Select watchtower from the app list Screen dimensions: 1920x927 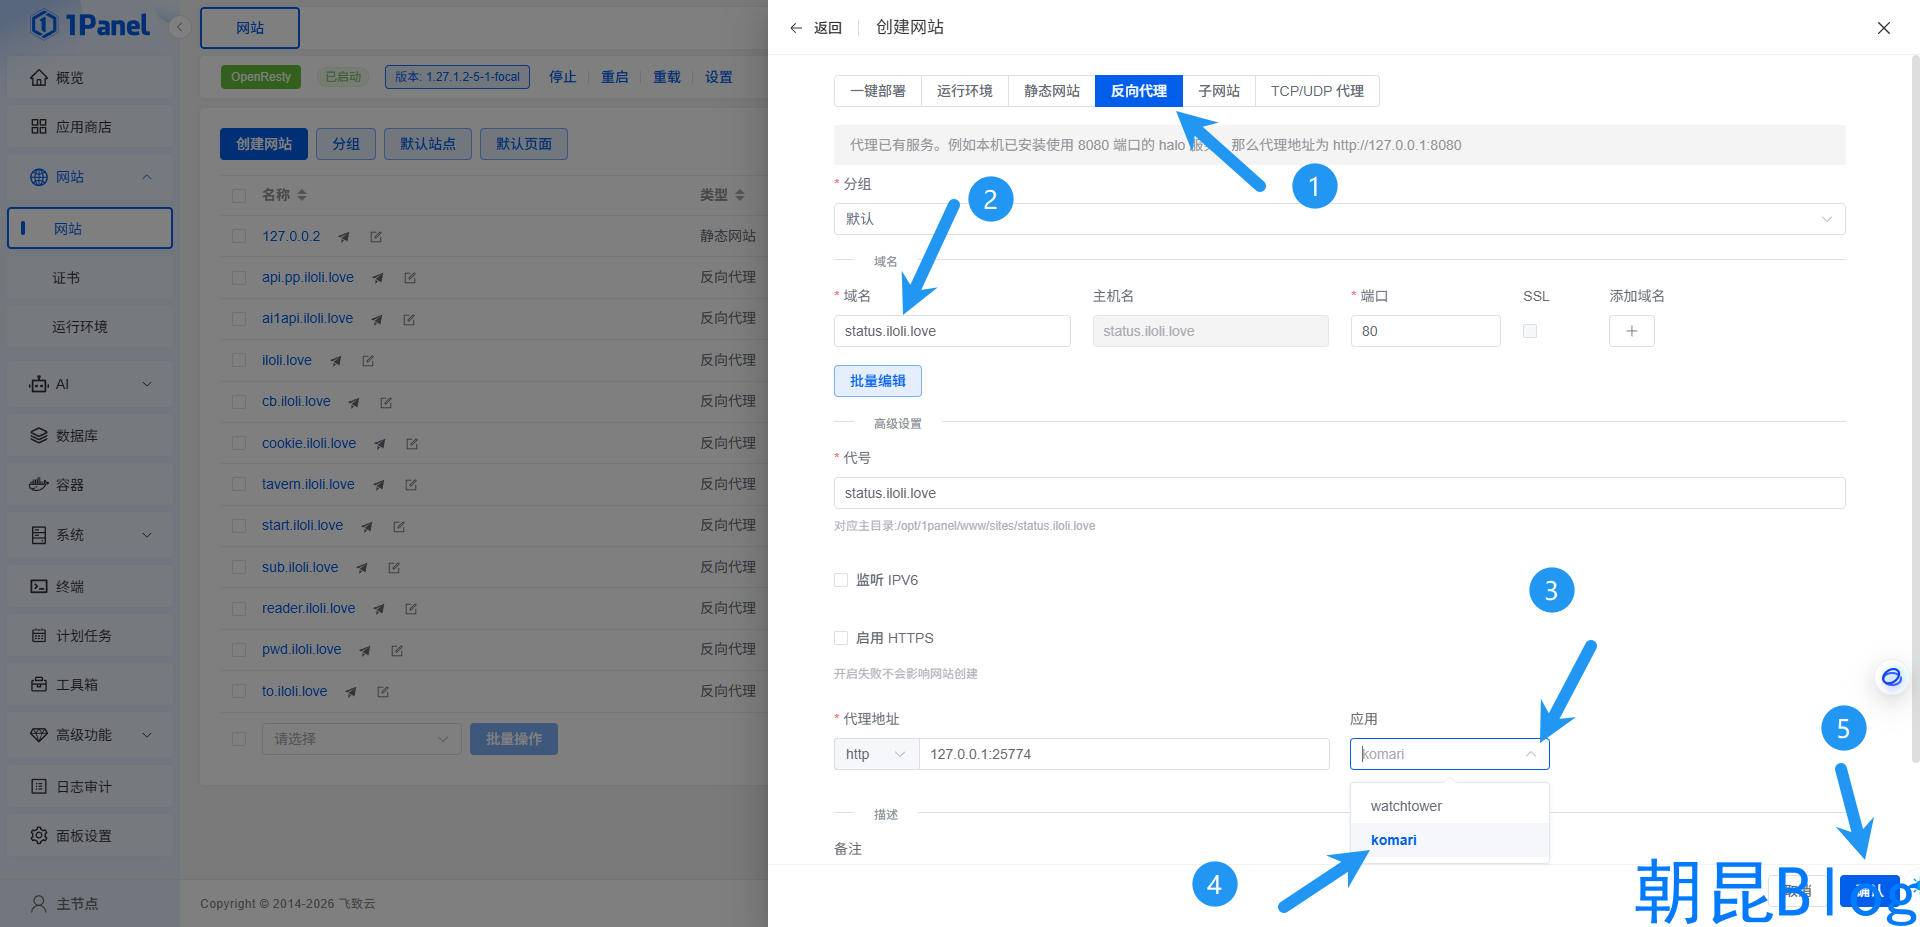click(1449, 806)
